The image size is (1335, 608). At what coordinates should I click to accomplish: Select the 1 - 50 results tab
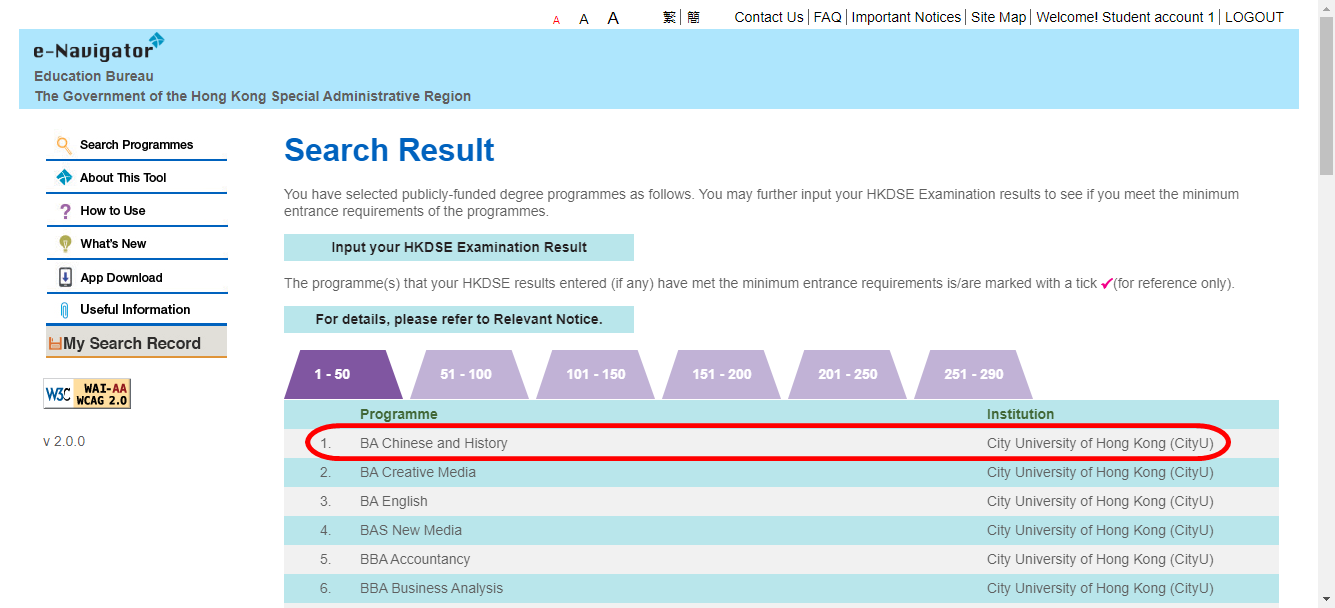[342, 374]
